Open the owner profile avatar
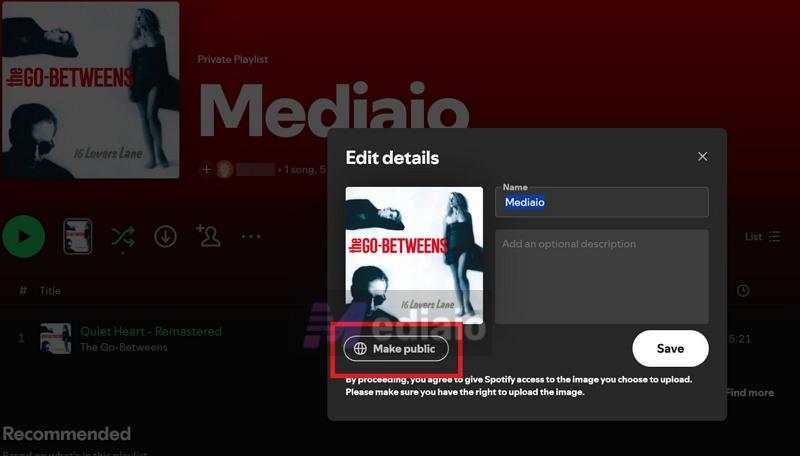The image size is (800, 456). [224, 169]
